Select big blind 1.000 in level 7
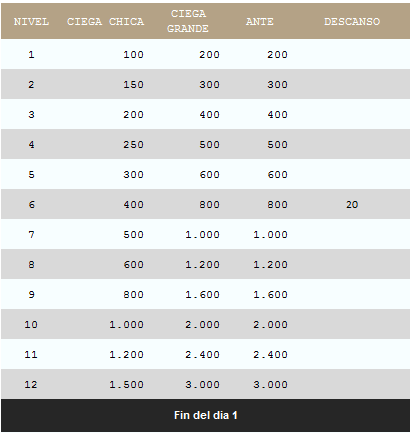Screen dimensions: 413x433 pyautogui.click(x=202, y=234)
